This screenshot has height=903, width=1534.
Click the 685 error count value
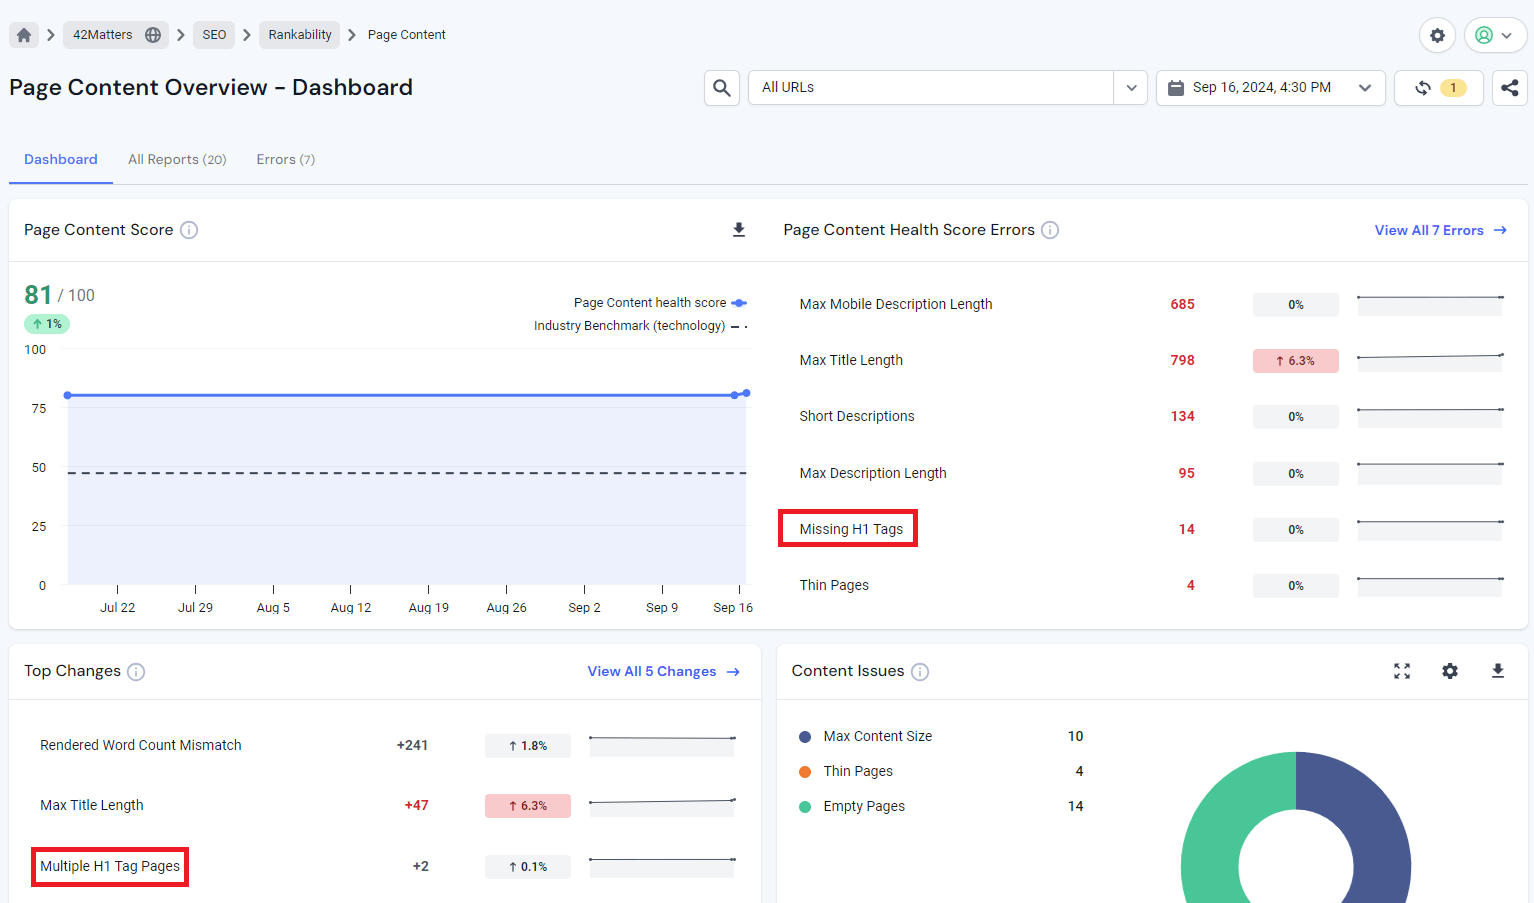pyautogui.click(x=1183, y=305)
